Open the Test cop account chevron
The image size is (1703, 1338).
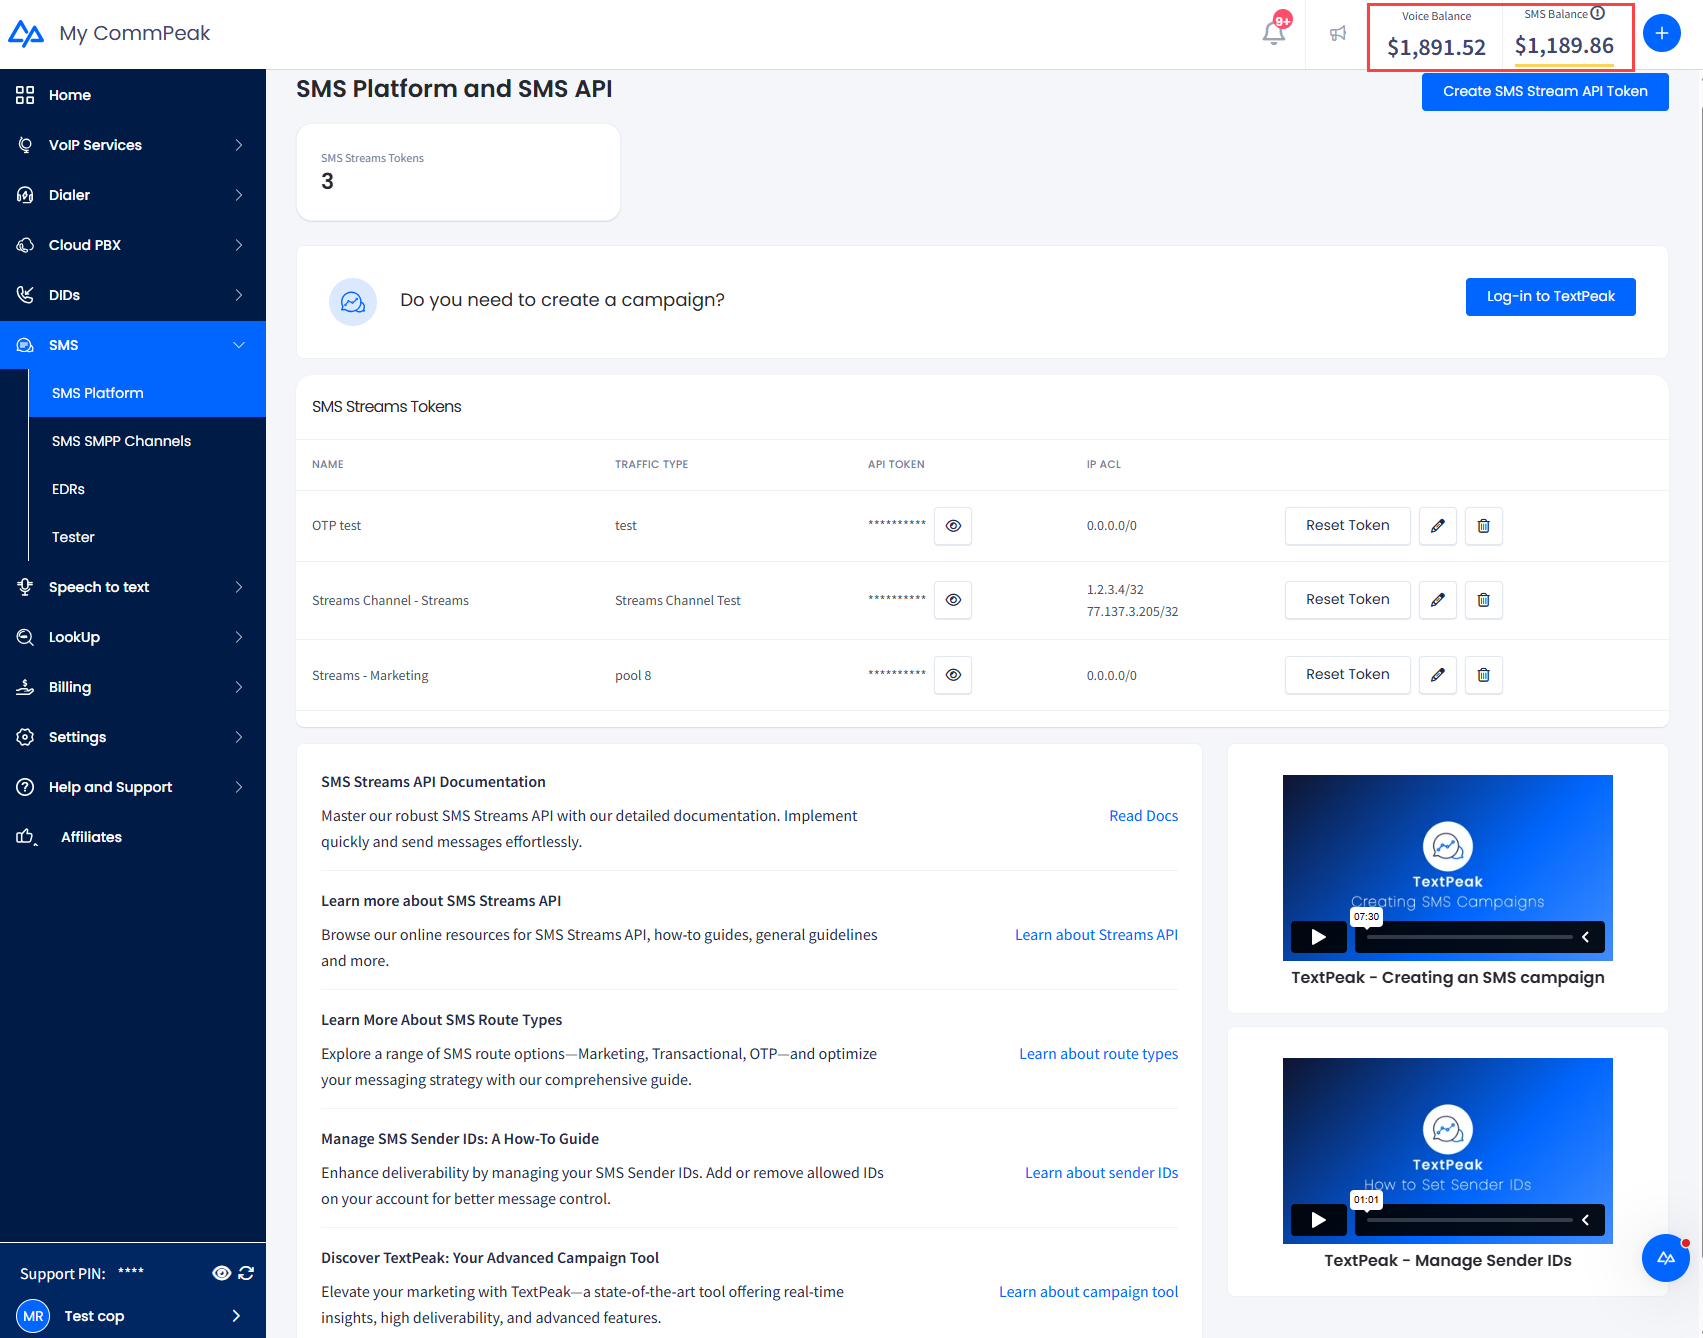pos(236,1316)
